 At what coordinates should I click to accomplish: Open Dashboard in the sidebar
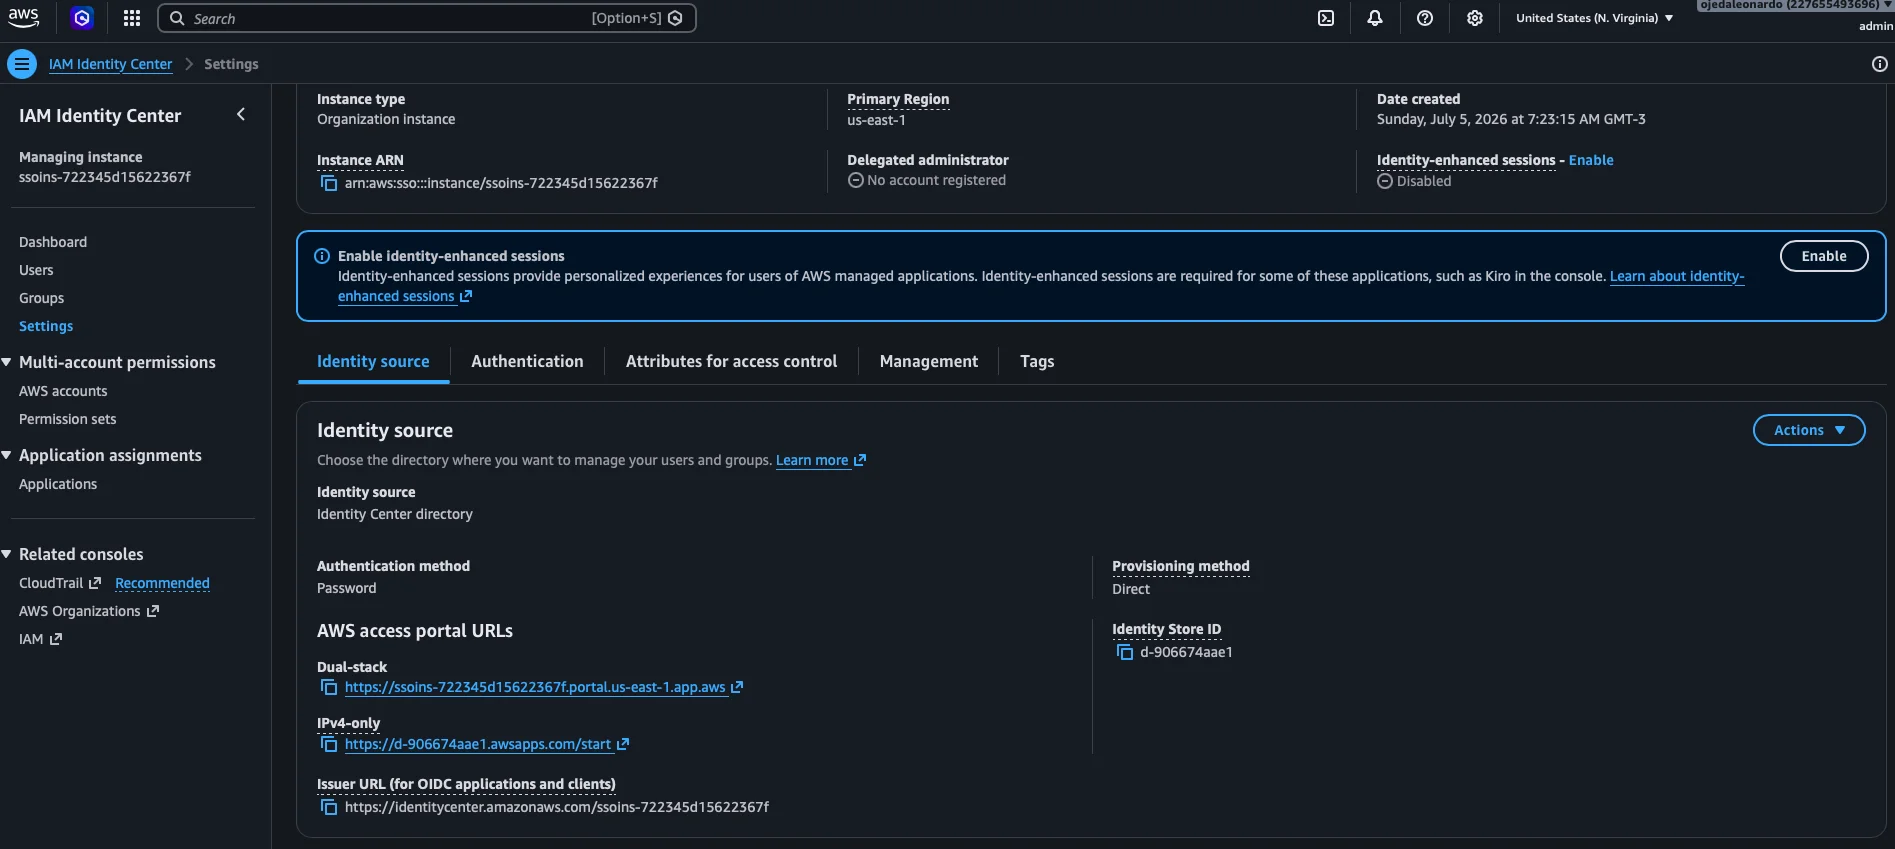coord(53,242)
